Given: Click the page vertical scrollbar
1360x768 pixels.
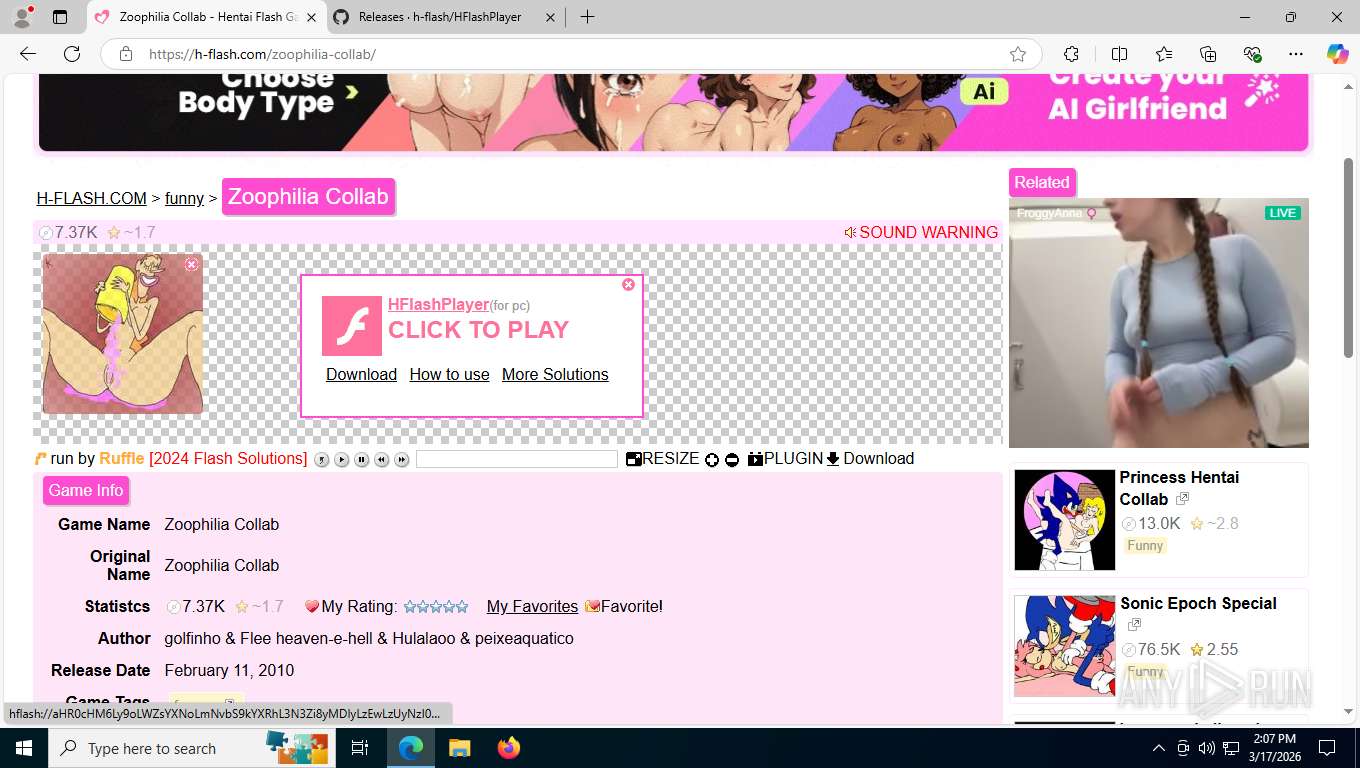Looking at the screenshot, I should [x=1348, y=258].
